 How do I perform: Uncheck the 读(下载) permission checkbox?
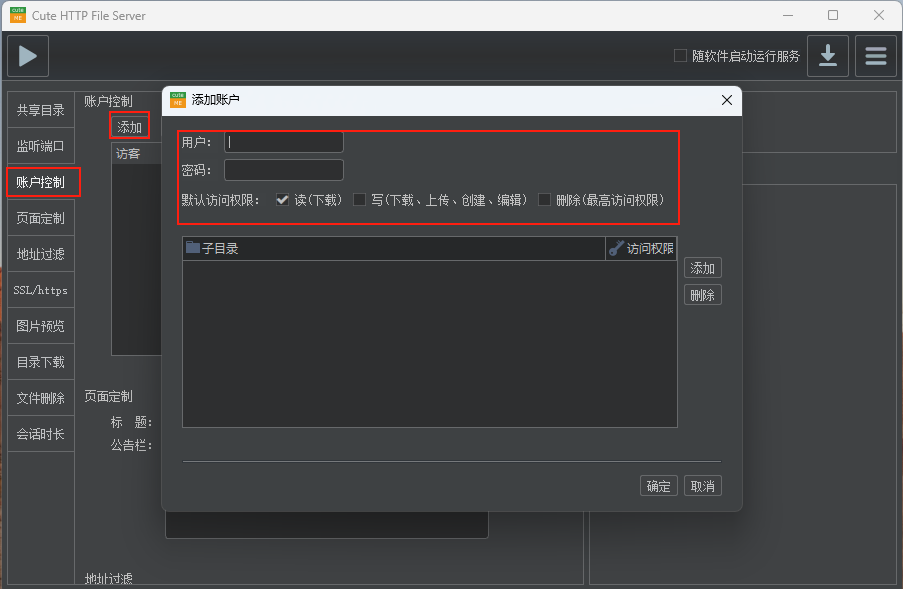coord(282,199)
